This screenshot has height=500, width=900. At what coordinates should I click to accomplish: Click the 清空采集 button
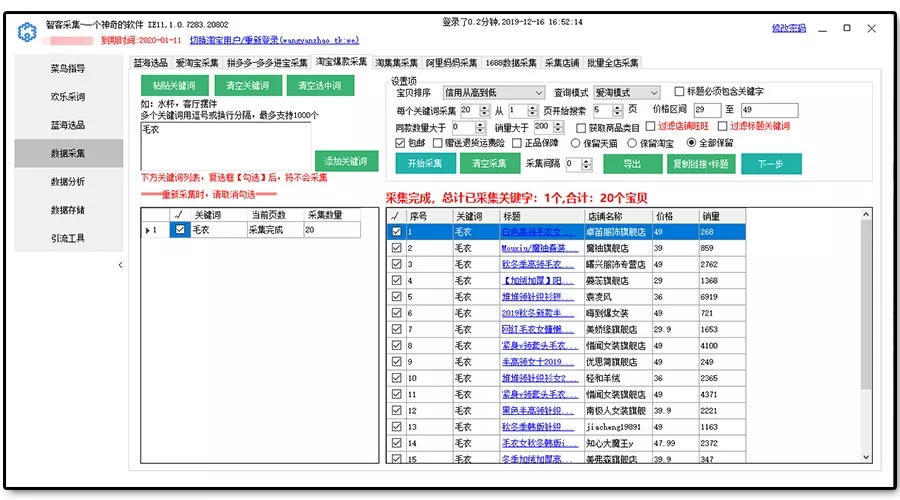[489, 164]
